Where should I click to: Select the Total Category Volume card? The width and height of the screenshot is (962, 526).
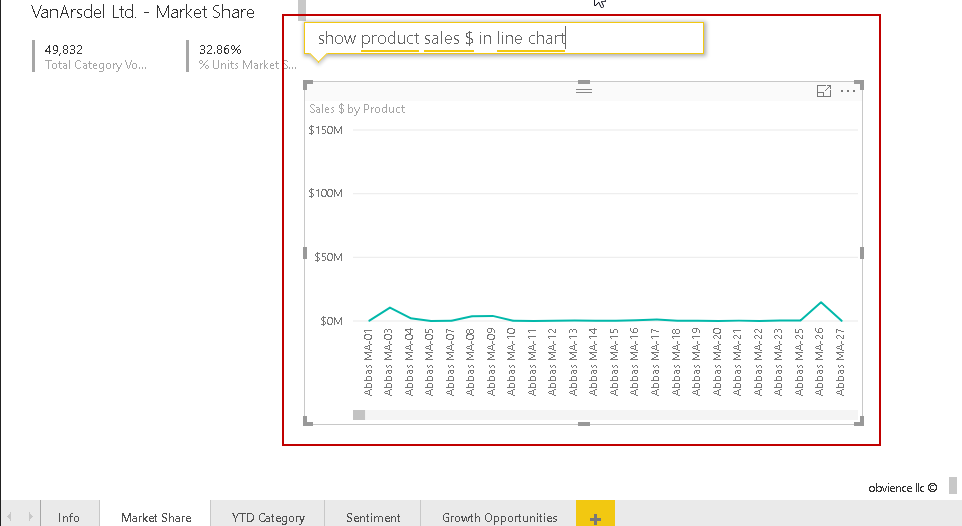[96, 56]
